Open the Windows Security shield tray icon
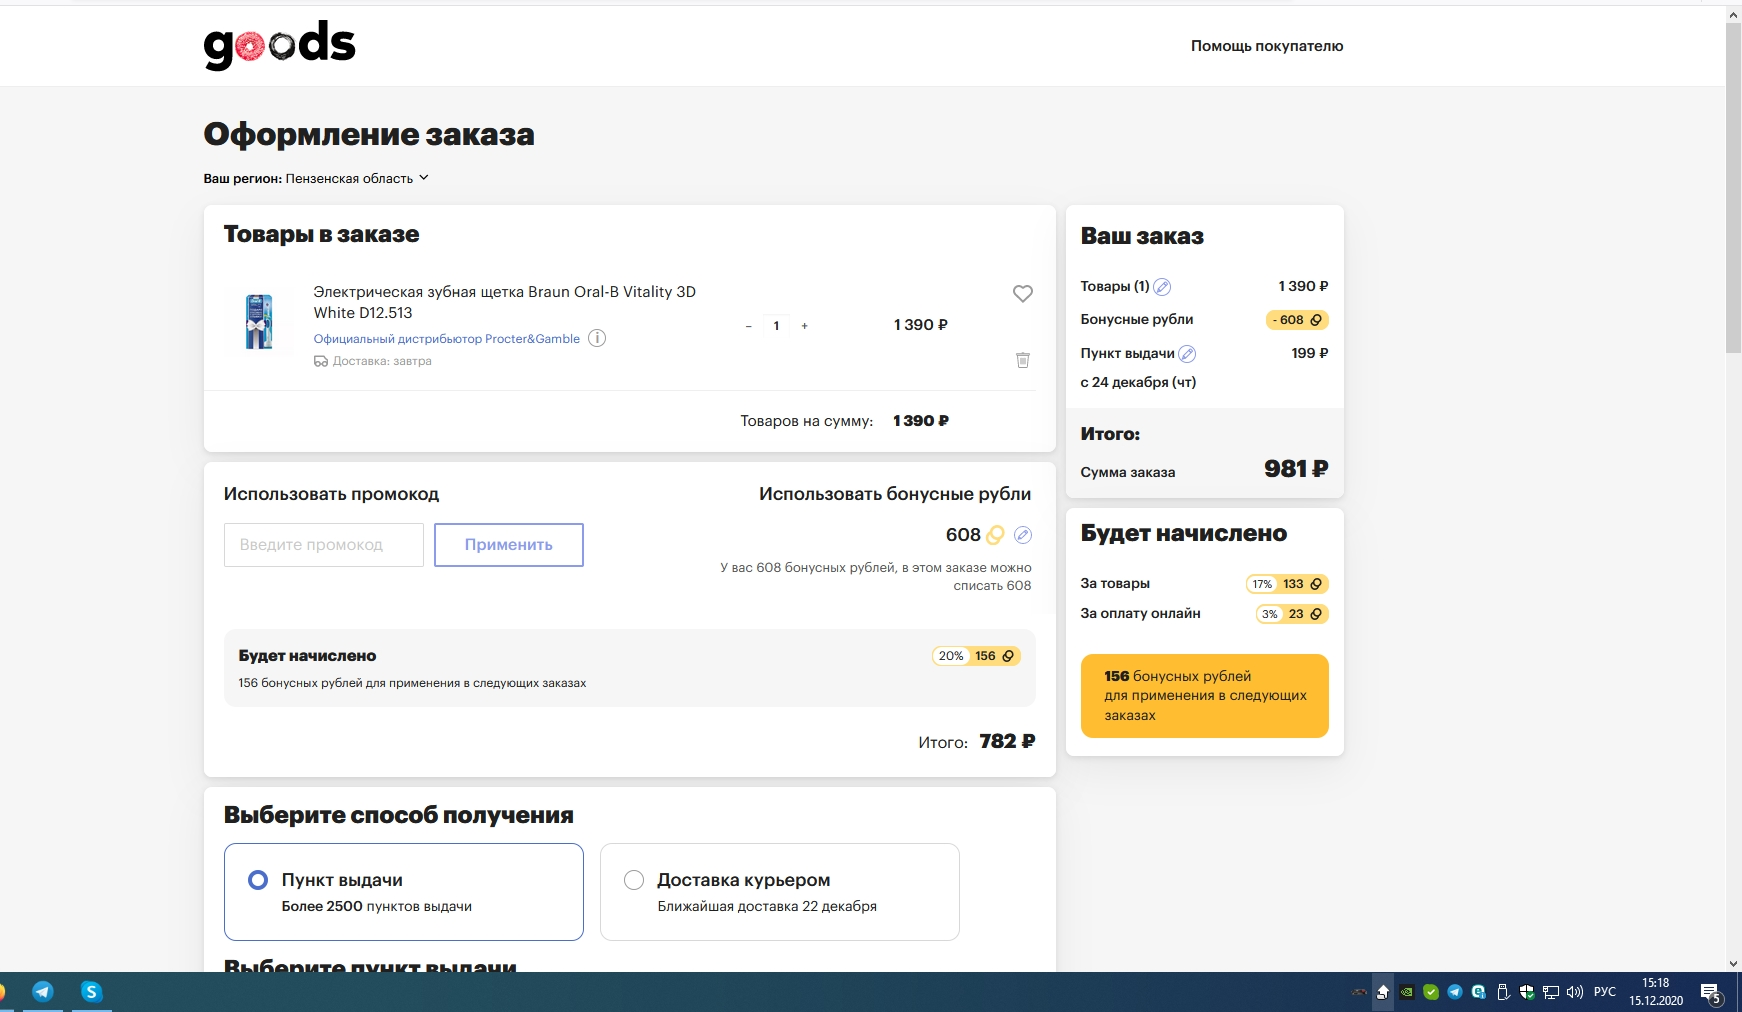Image resolution: width=1742 pixels, height=1012 pixels. (1527, 992)
